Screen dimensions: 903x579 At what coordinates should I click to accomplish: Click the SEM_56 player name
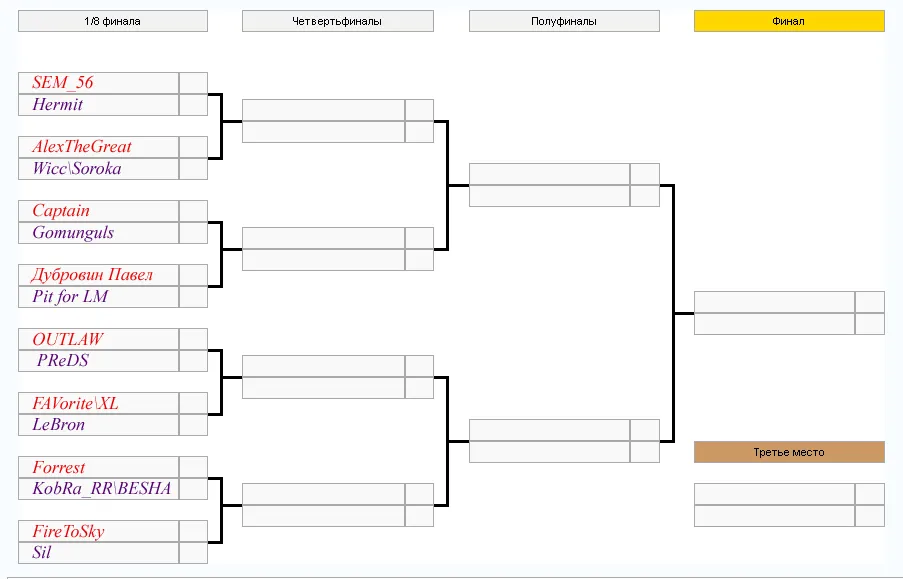(x=62, y=82)
